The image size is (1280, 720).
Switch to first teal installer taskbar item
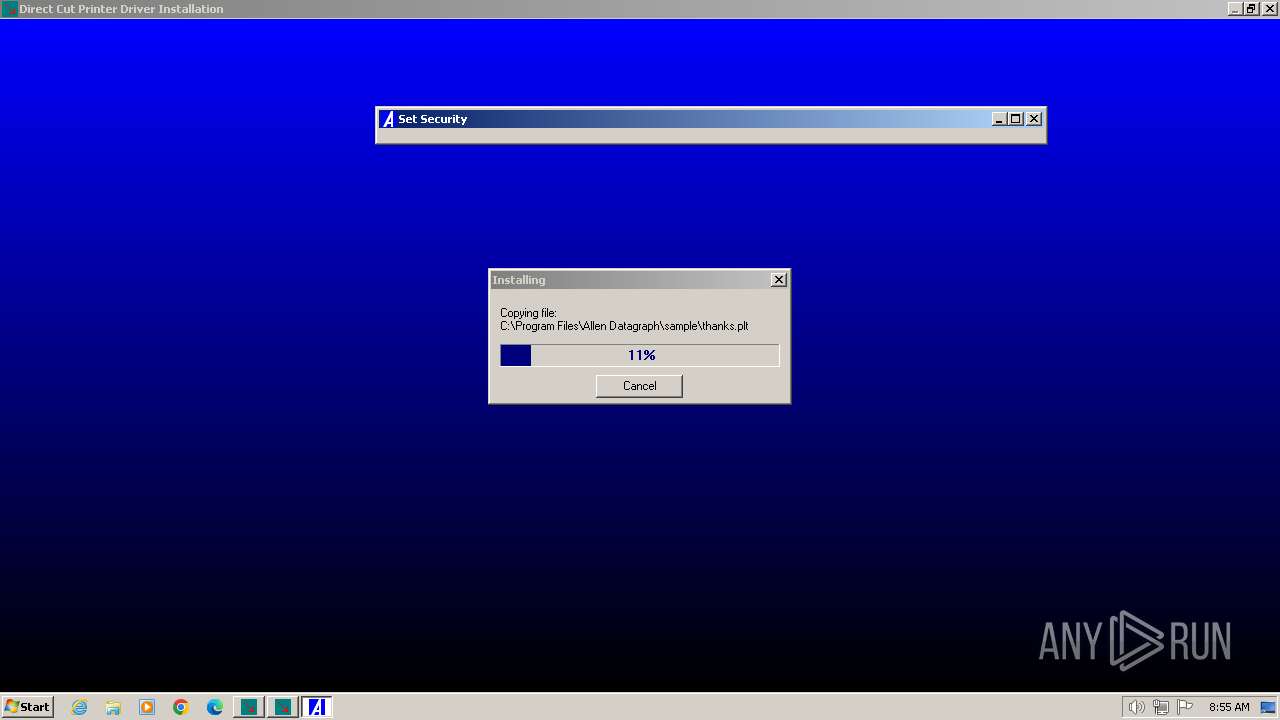click(249, 707)
